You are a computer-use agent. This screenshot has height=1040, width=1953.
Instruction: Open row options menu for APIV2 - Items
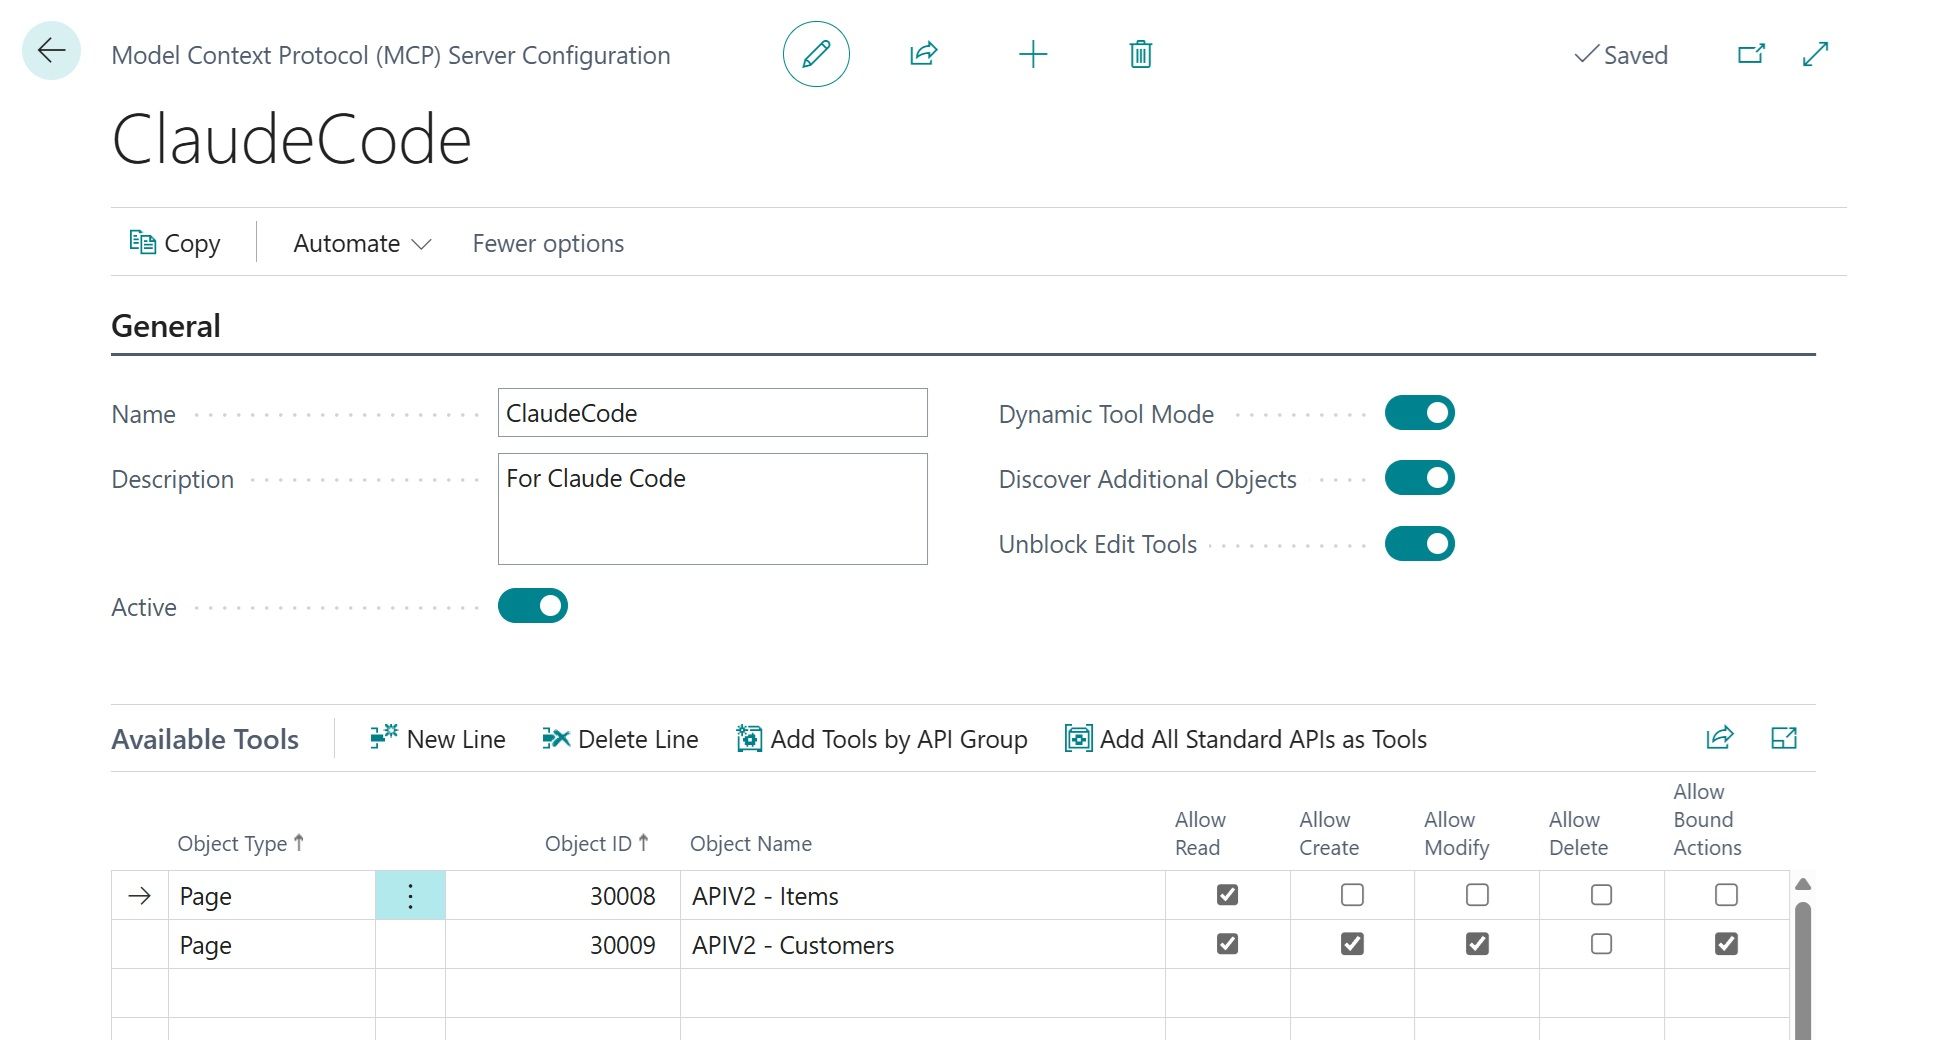(410, 896)
